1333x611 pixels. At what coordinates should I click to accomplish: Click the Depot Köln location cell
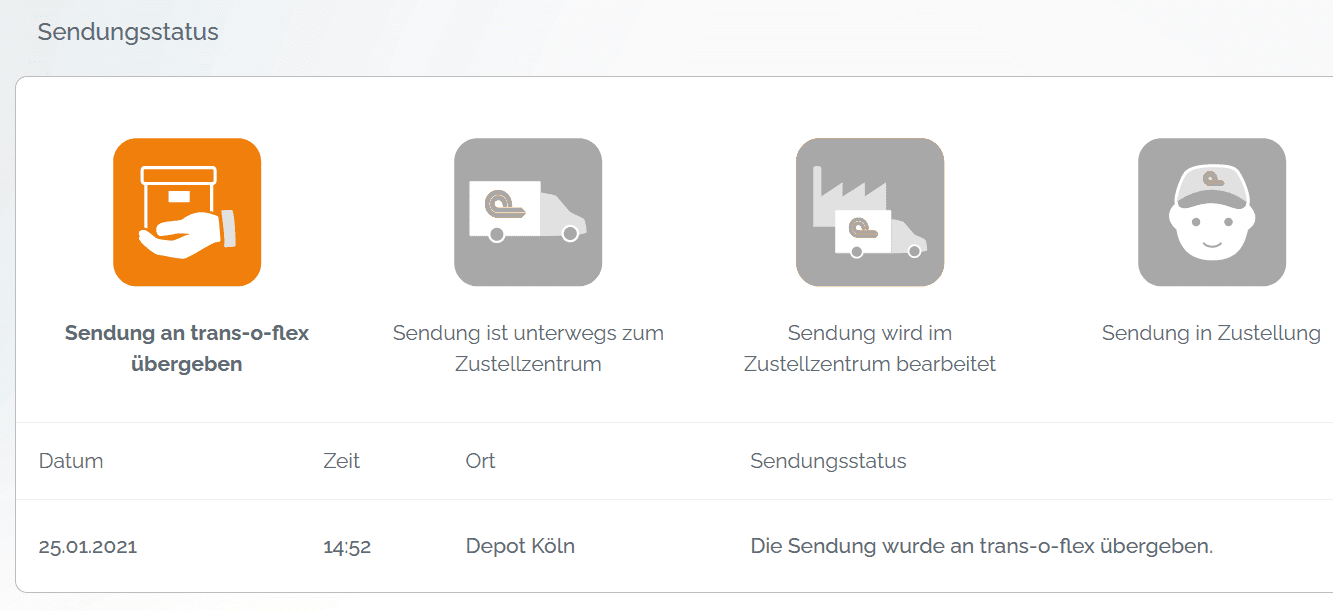pos(520,546)
